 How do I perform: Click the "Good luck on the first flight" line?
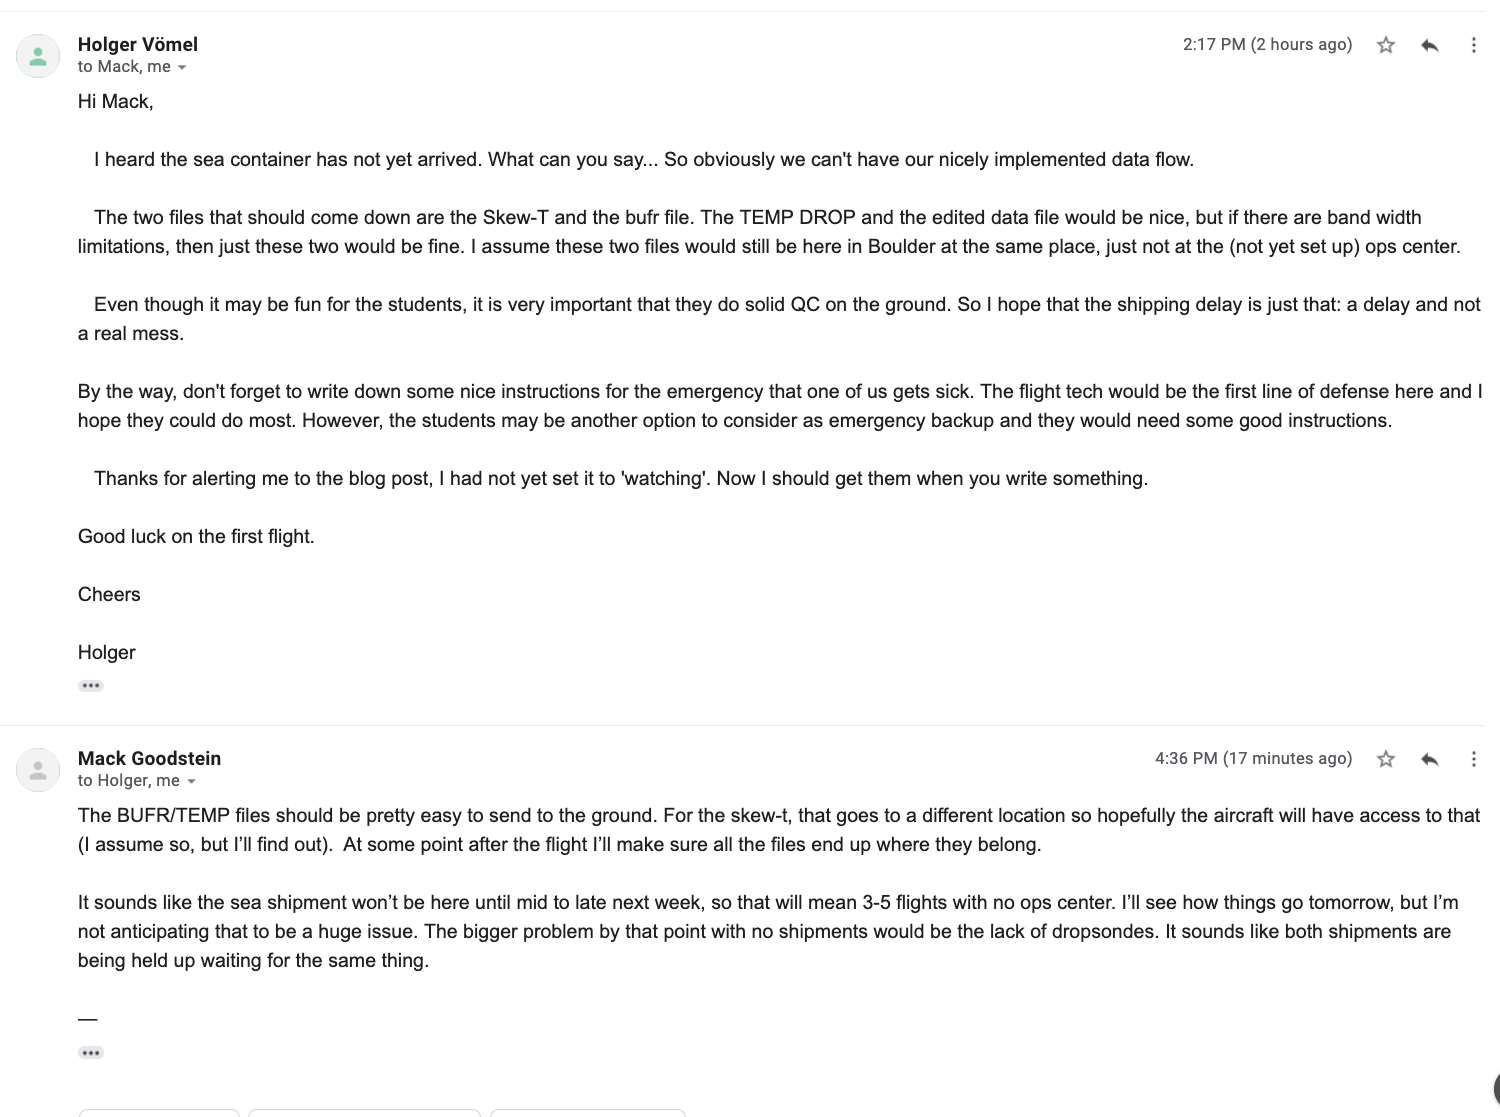196,536
